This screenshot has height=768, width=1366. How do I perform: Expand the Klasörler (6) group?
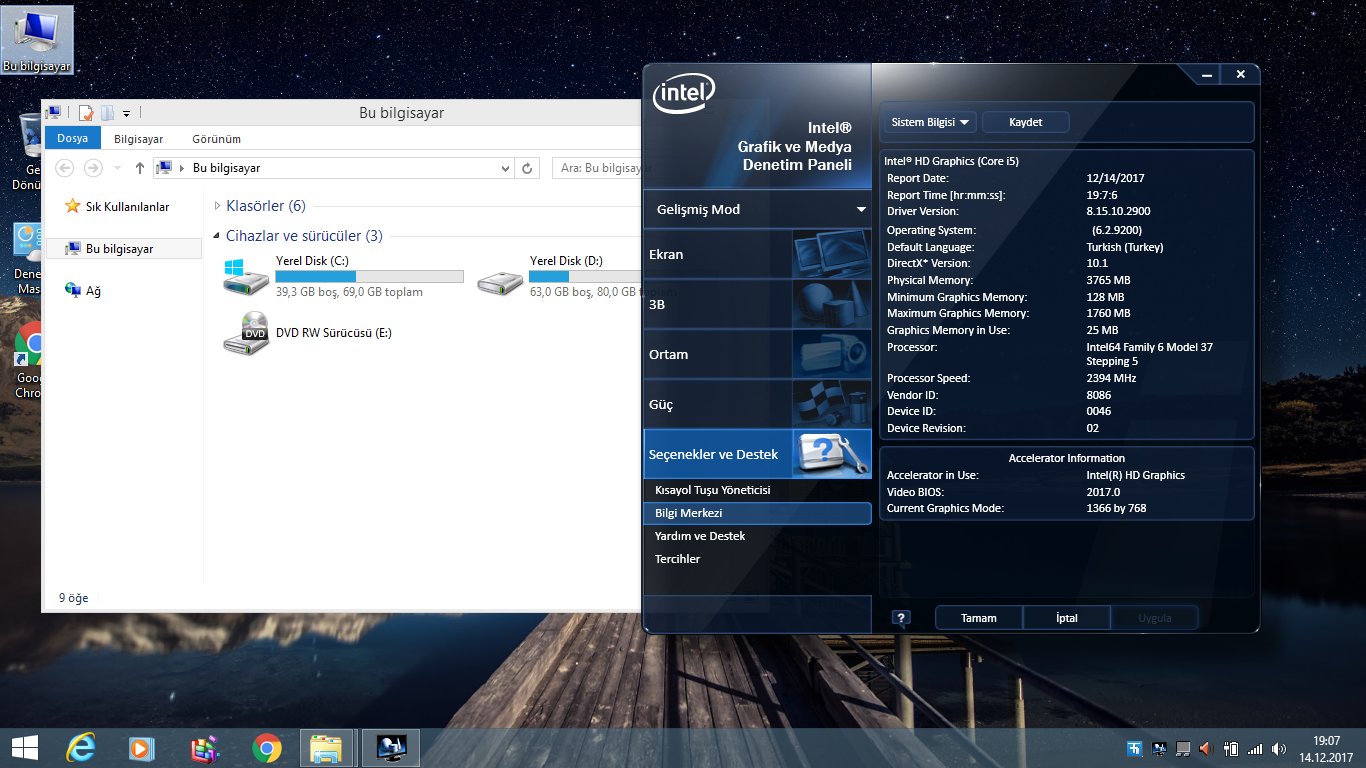point(218,206)
